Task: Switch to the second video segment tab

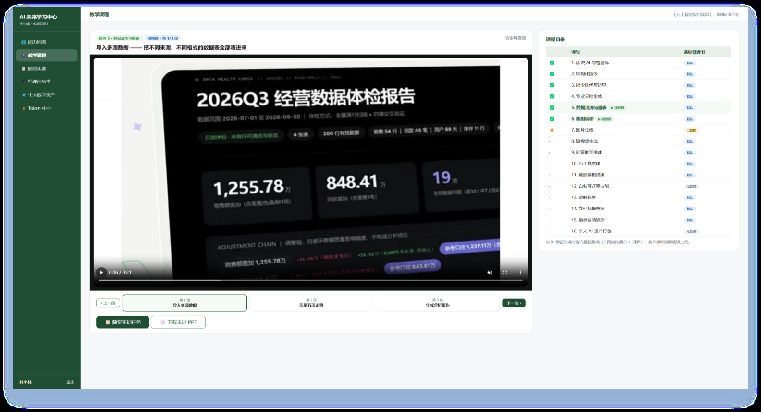Action: click(x=311, y=303)
